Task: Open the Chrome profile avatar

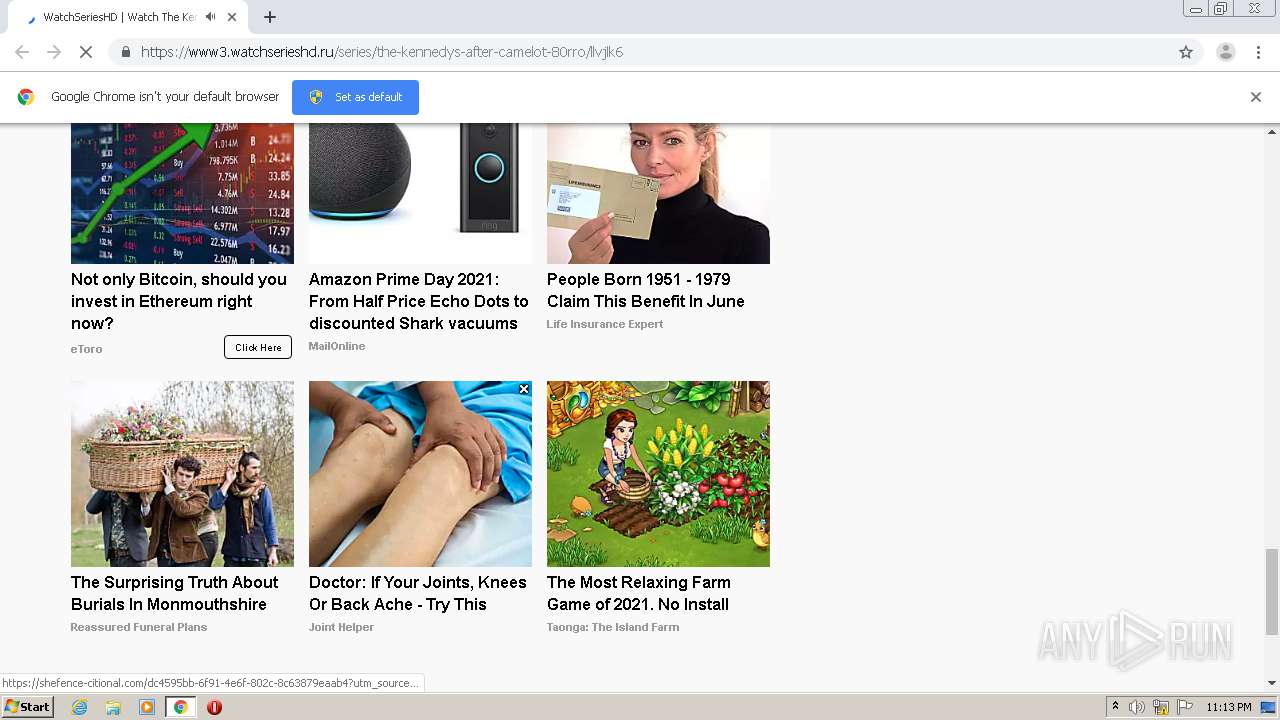Action: click(x=1226, y=52)
